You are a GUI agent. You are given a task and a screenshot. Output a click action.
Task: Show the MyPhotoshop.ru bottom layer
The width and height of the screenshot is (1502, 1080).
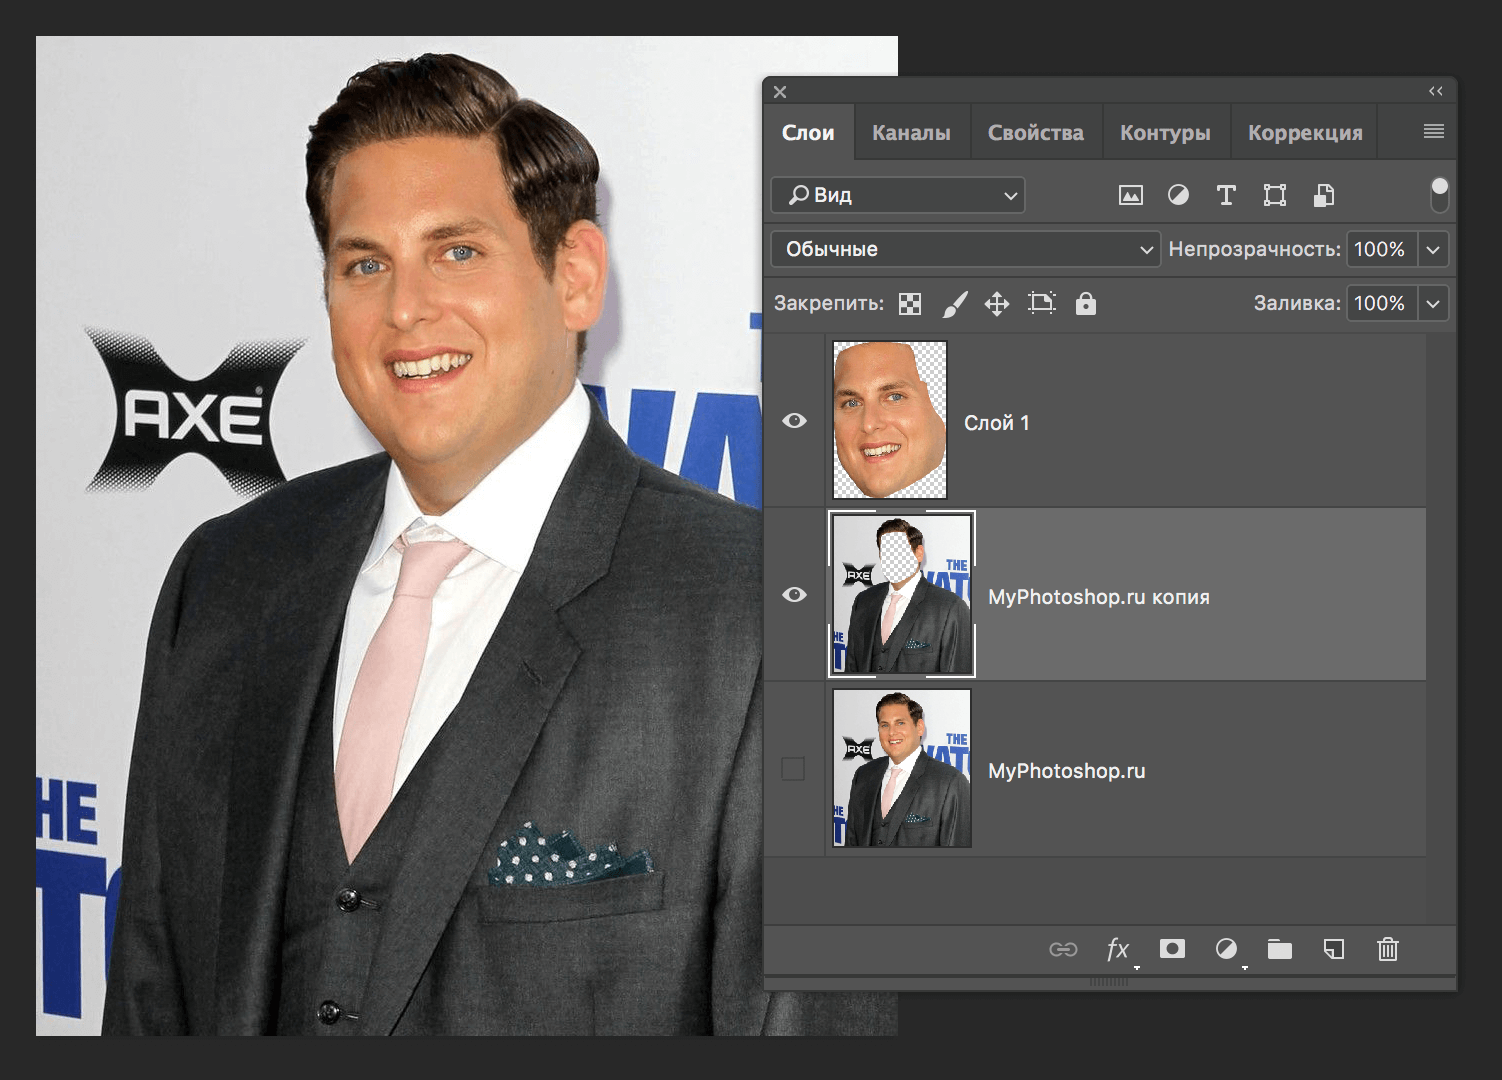click(793, 769)
